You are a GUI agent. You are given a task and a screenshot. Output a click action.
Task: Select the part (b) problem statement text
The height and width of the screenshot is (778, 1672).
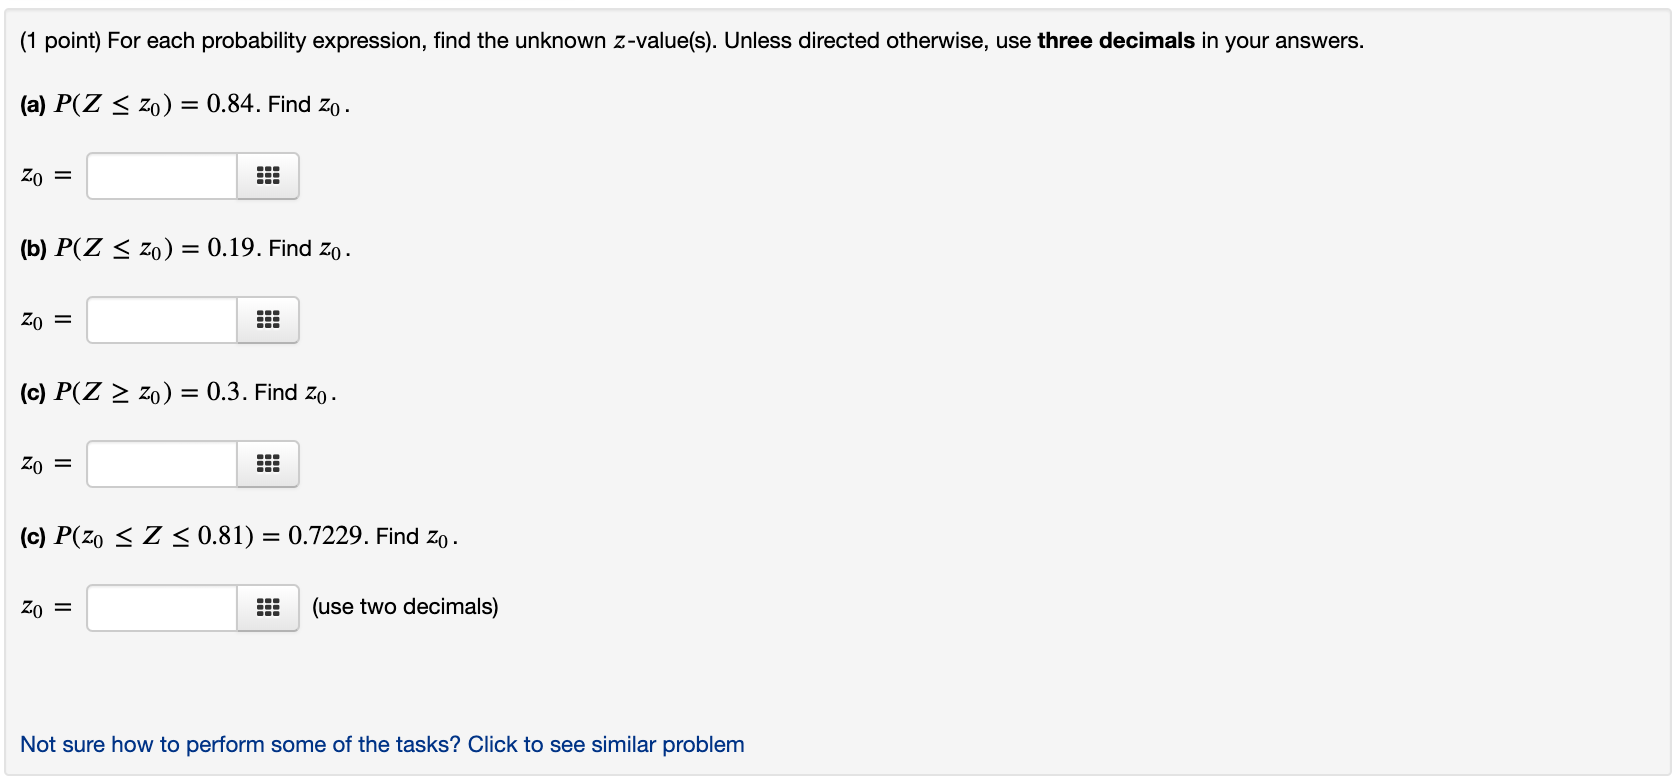[x=183, y=248]
